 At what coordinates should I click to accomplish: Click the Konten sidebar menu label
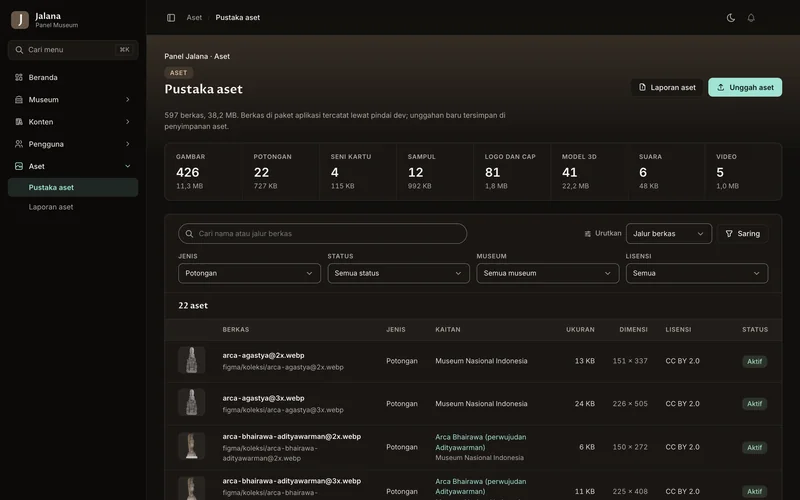(x=41, y=122)
